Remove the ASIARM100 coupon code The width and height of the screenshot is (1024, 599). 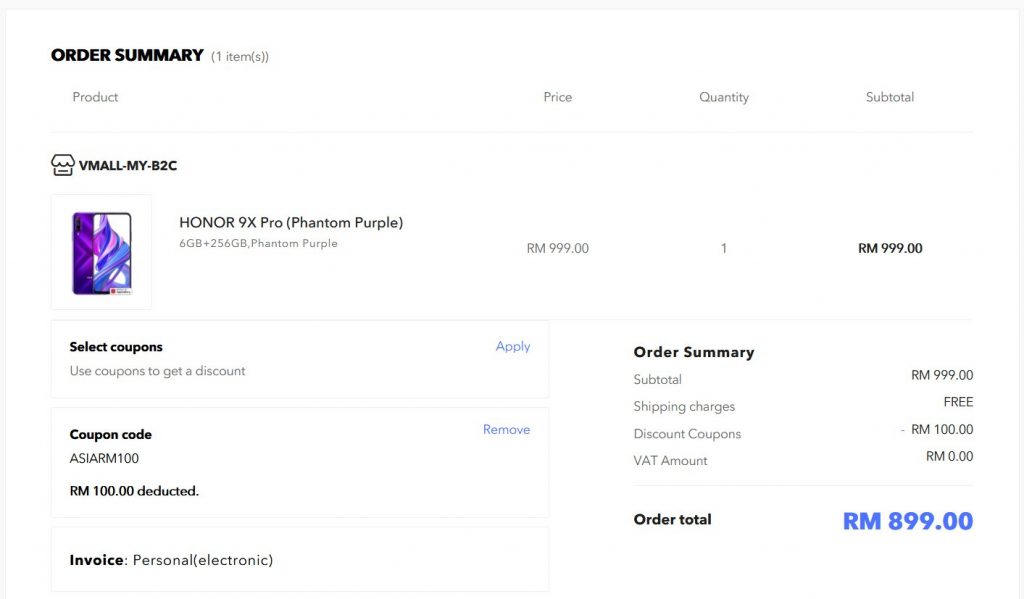coord(506,429)
